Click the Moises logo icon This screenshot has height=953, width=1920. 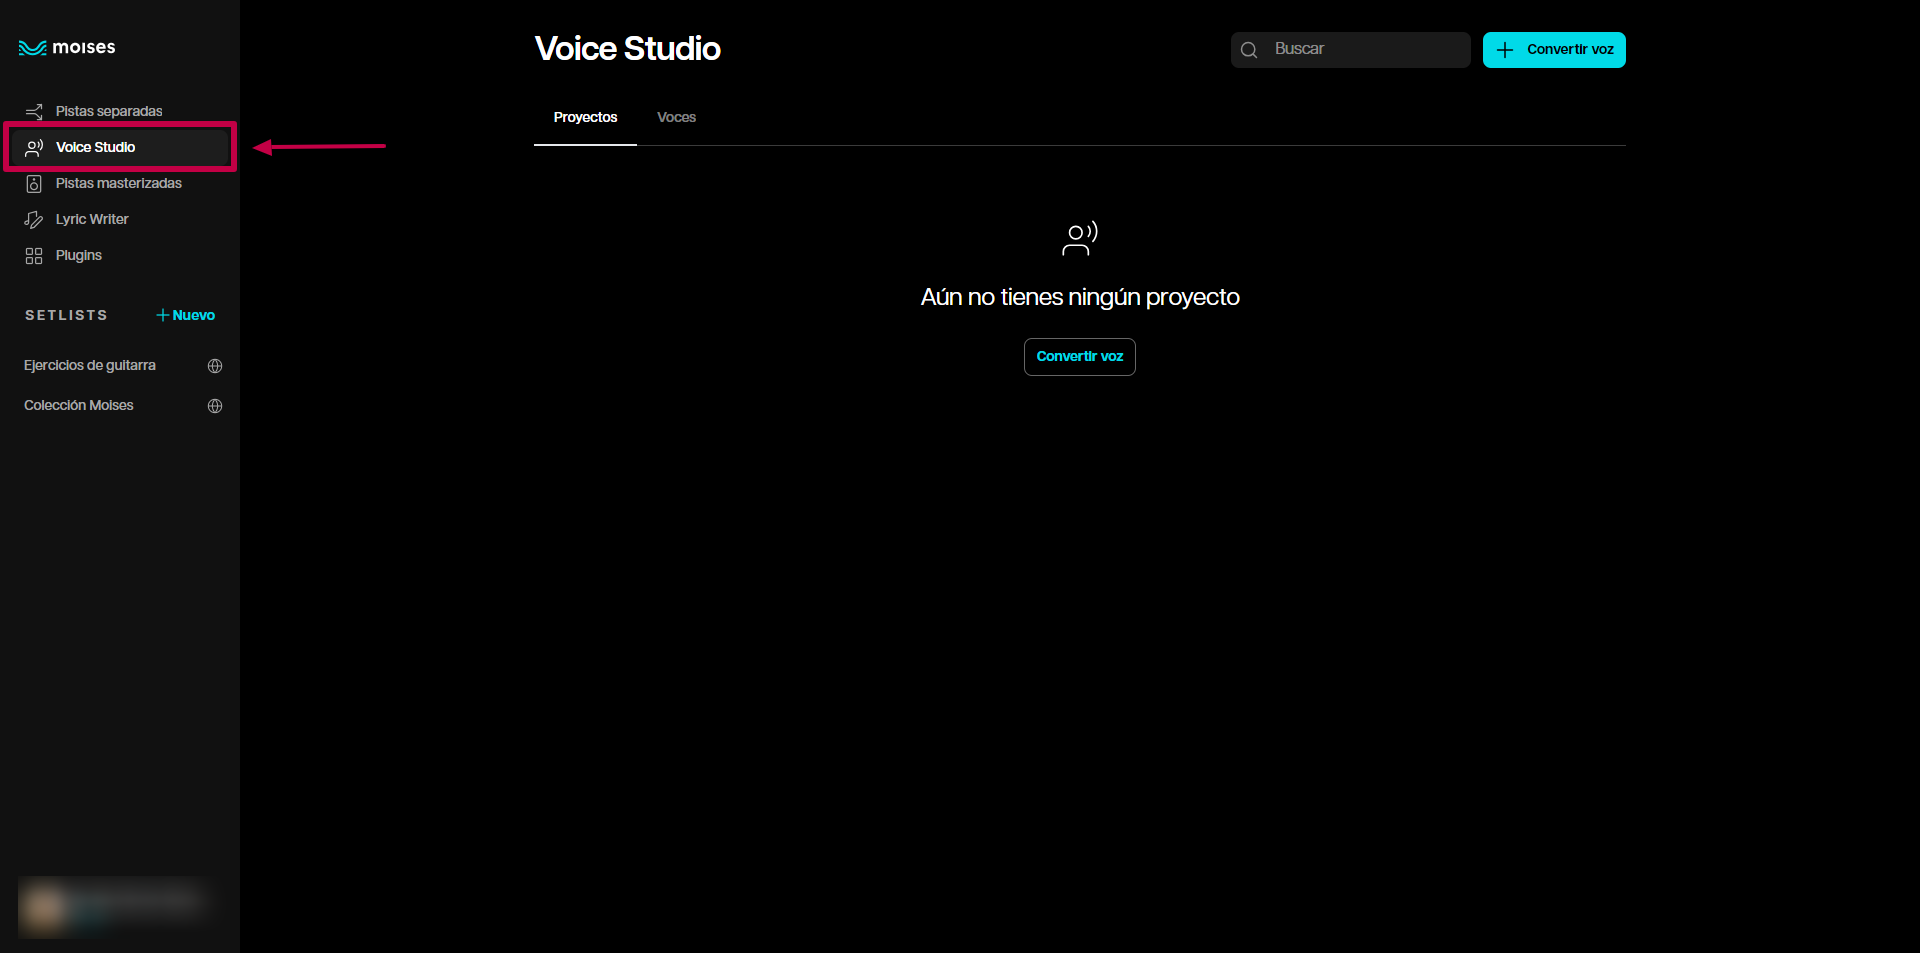[32, 48]
